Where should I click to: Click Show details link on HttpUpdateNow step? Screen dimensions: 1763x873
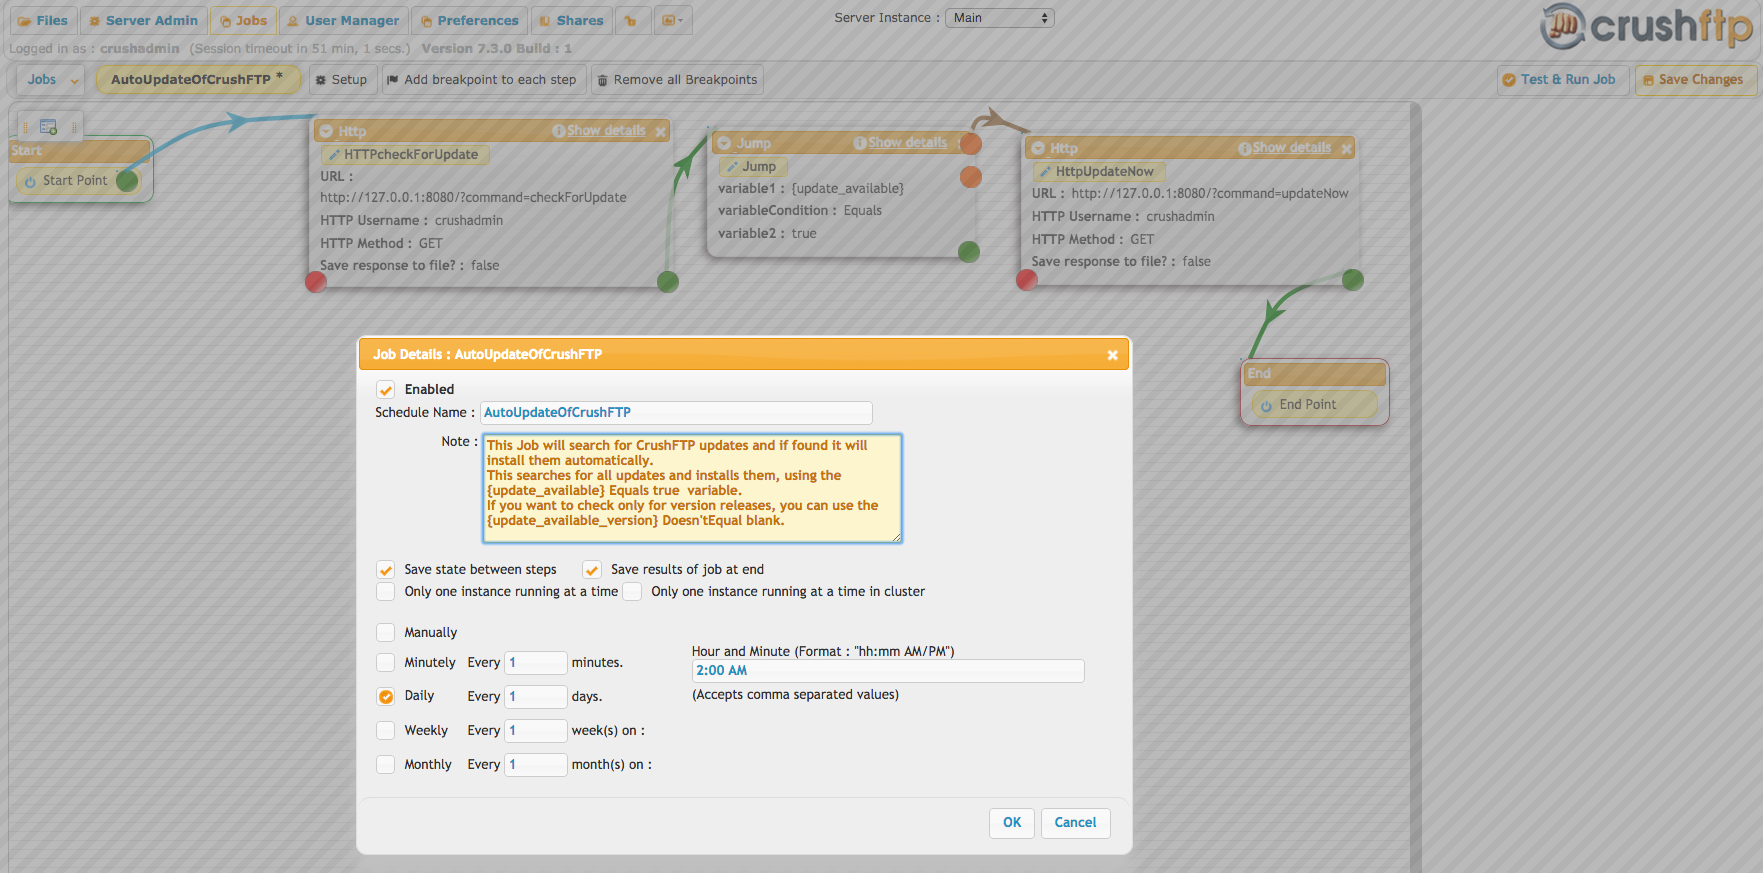pyautogui.click(x=1292, y=148)
